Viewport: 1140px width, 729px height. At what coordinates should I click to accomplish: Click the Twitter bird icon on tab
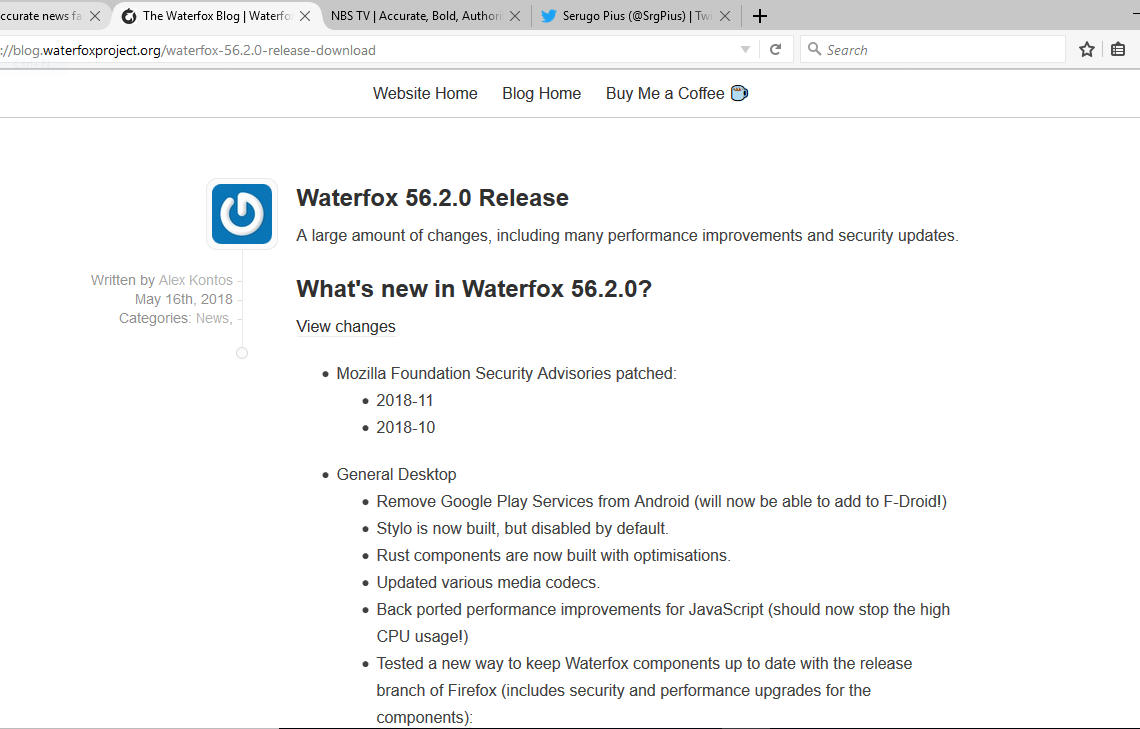548,16
